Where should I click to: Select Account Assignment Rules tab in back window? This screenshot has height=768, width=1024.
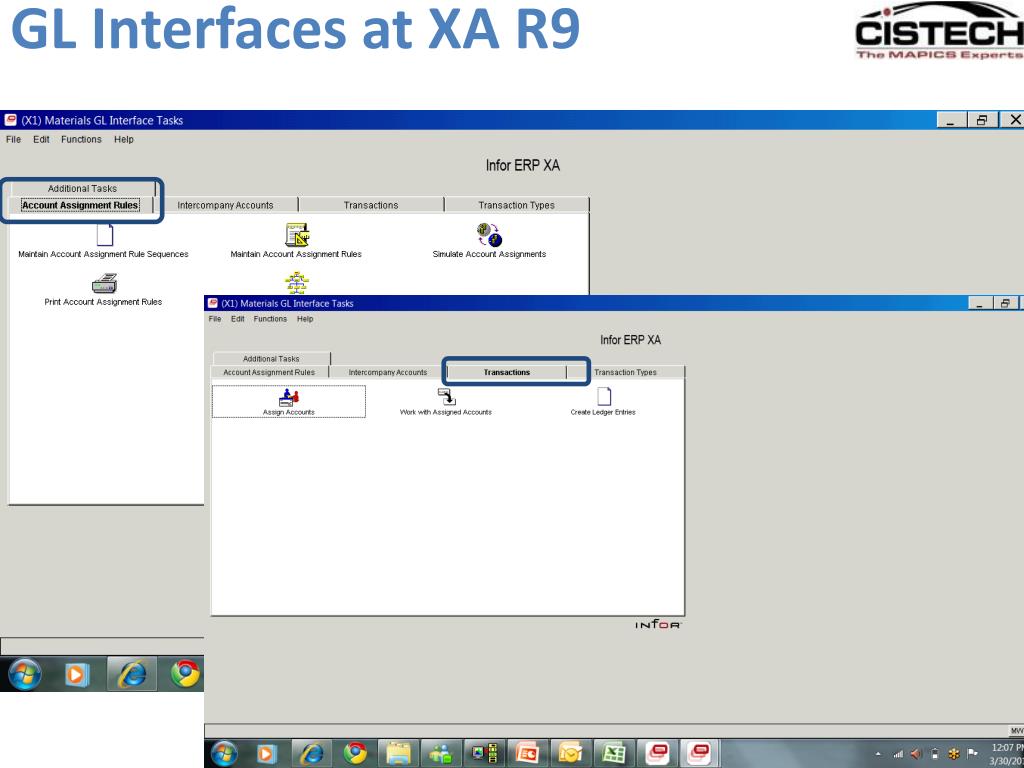point(80,205)
